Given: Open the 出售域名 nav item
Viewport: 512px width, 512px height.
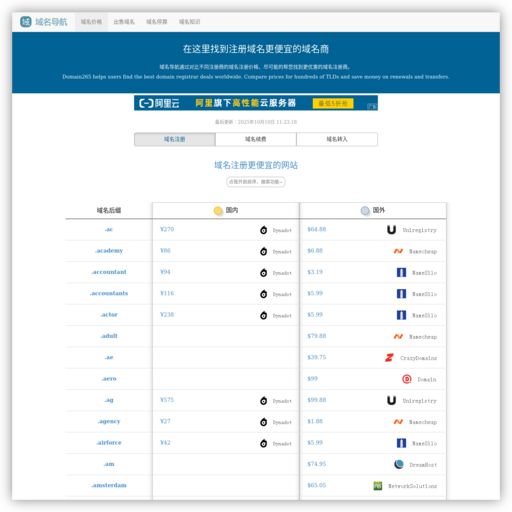Looking at the screenshot, I should coord(124,22).
